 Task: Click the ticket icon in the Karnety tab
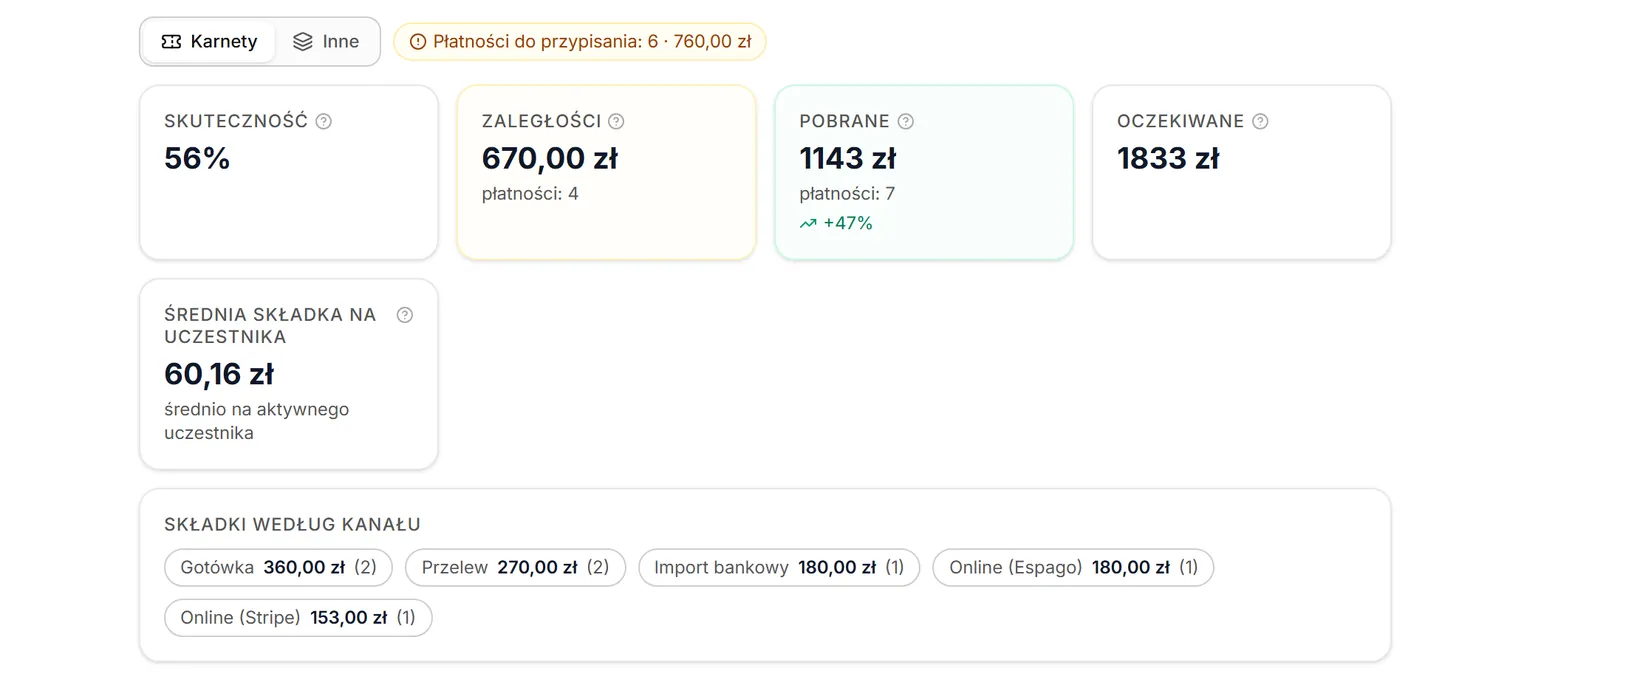pyautogui.click(x=171, y=42)
